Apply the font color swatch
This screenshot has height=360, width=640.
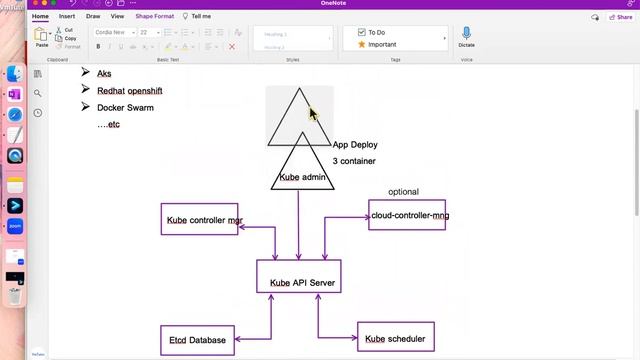[185, 47]
